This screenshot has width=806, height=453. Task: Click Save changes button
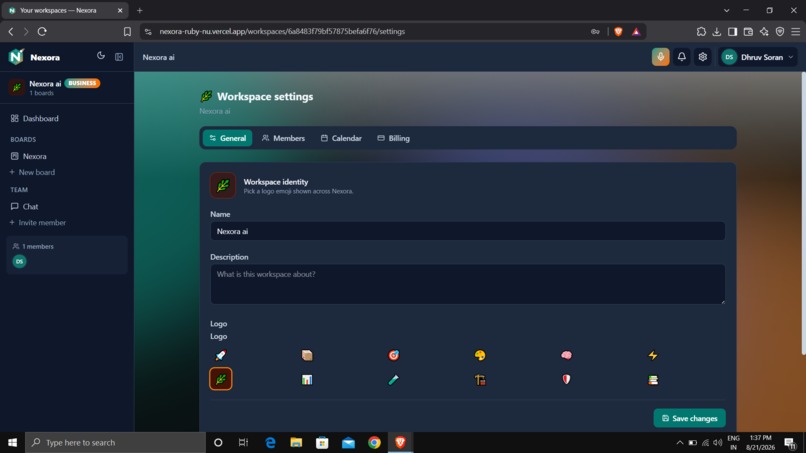point(689,418)
